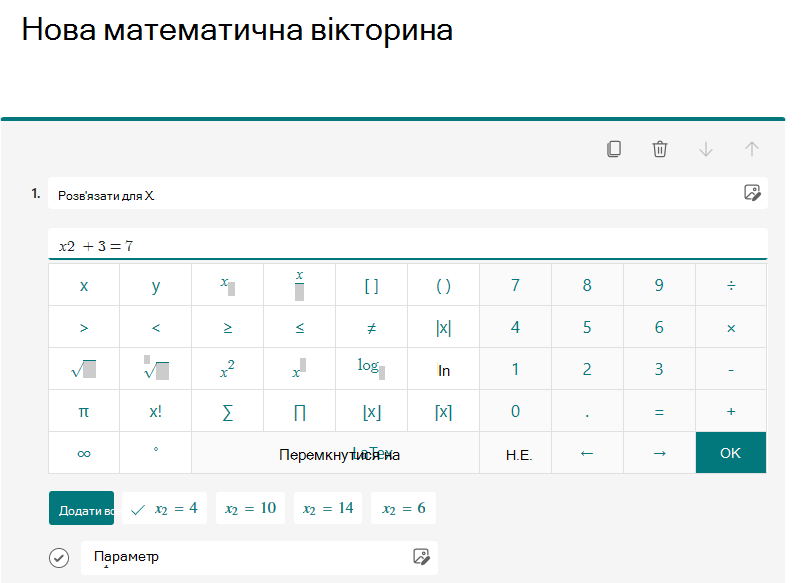This screenshot has height=583, width=804.
Task: Insert the natural log ln key
Action: 444,369
